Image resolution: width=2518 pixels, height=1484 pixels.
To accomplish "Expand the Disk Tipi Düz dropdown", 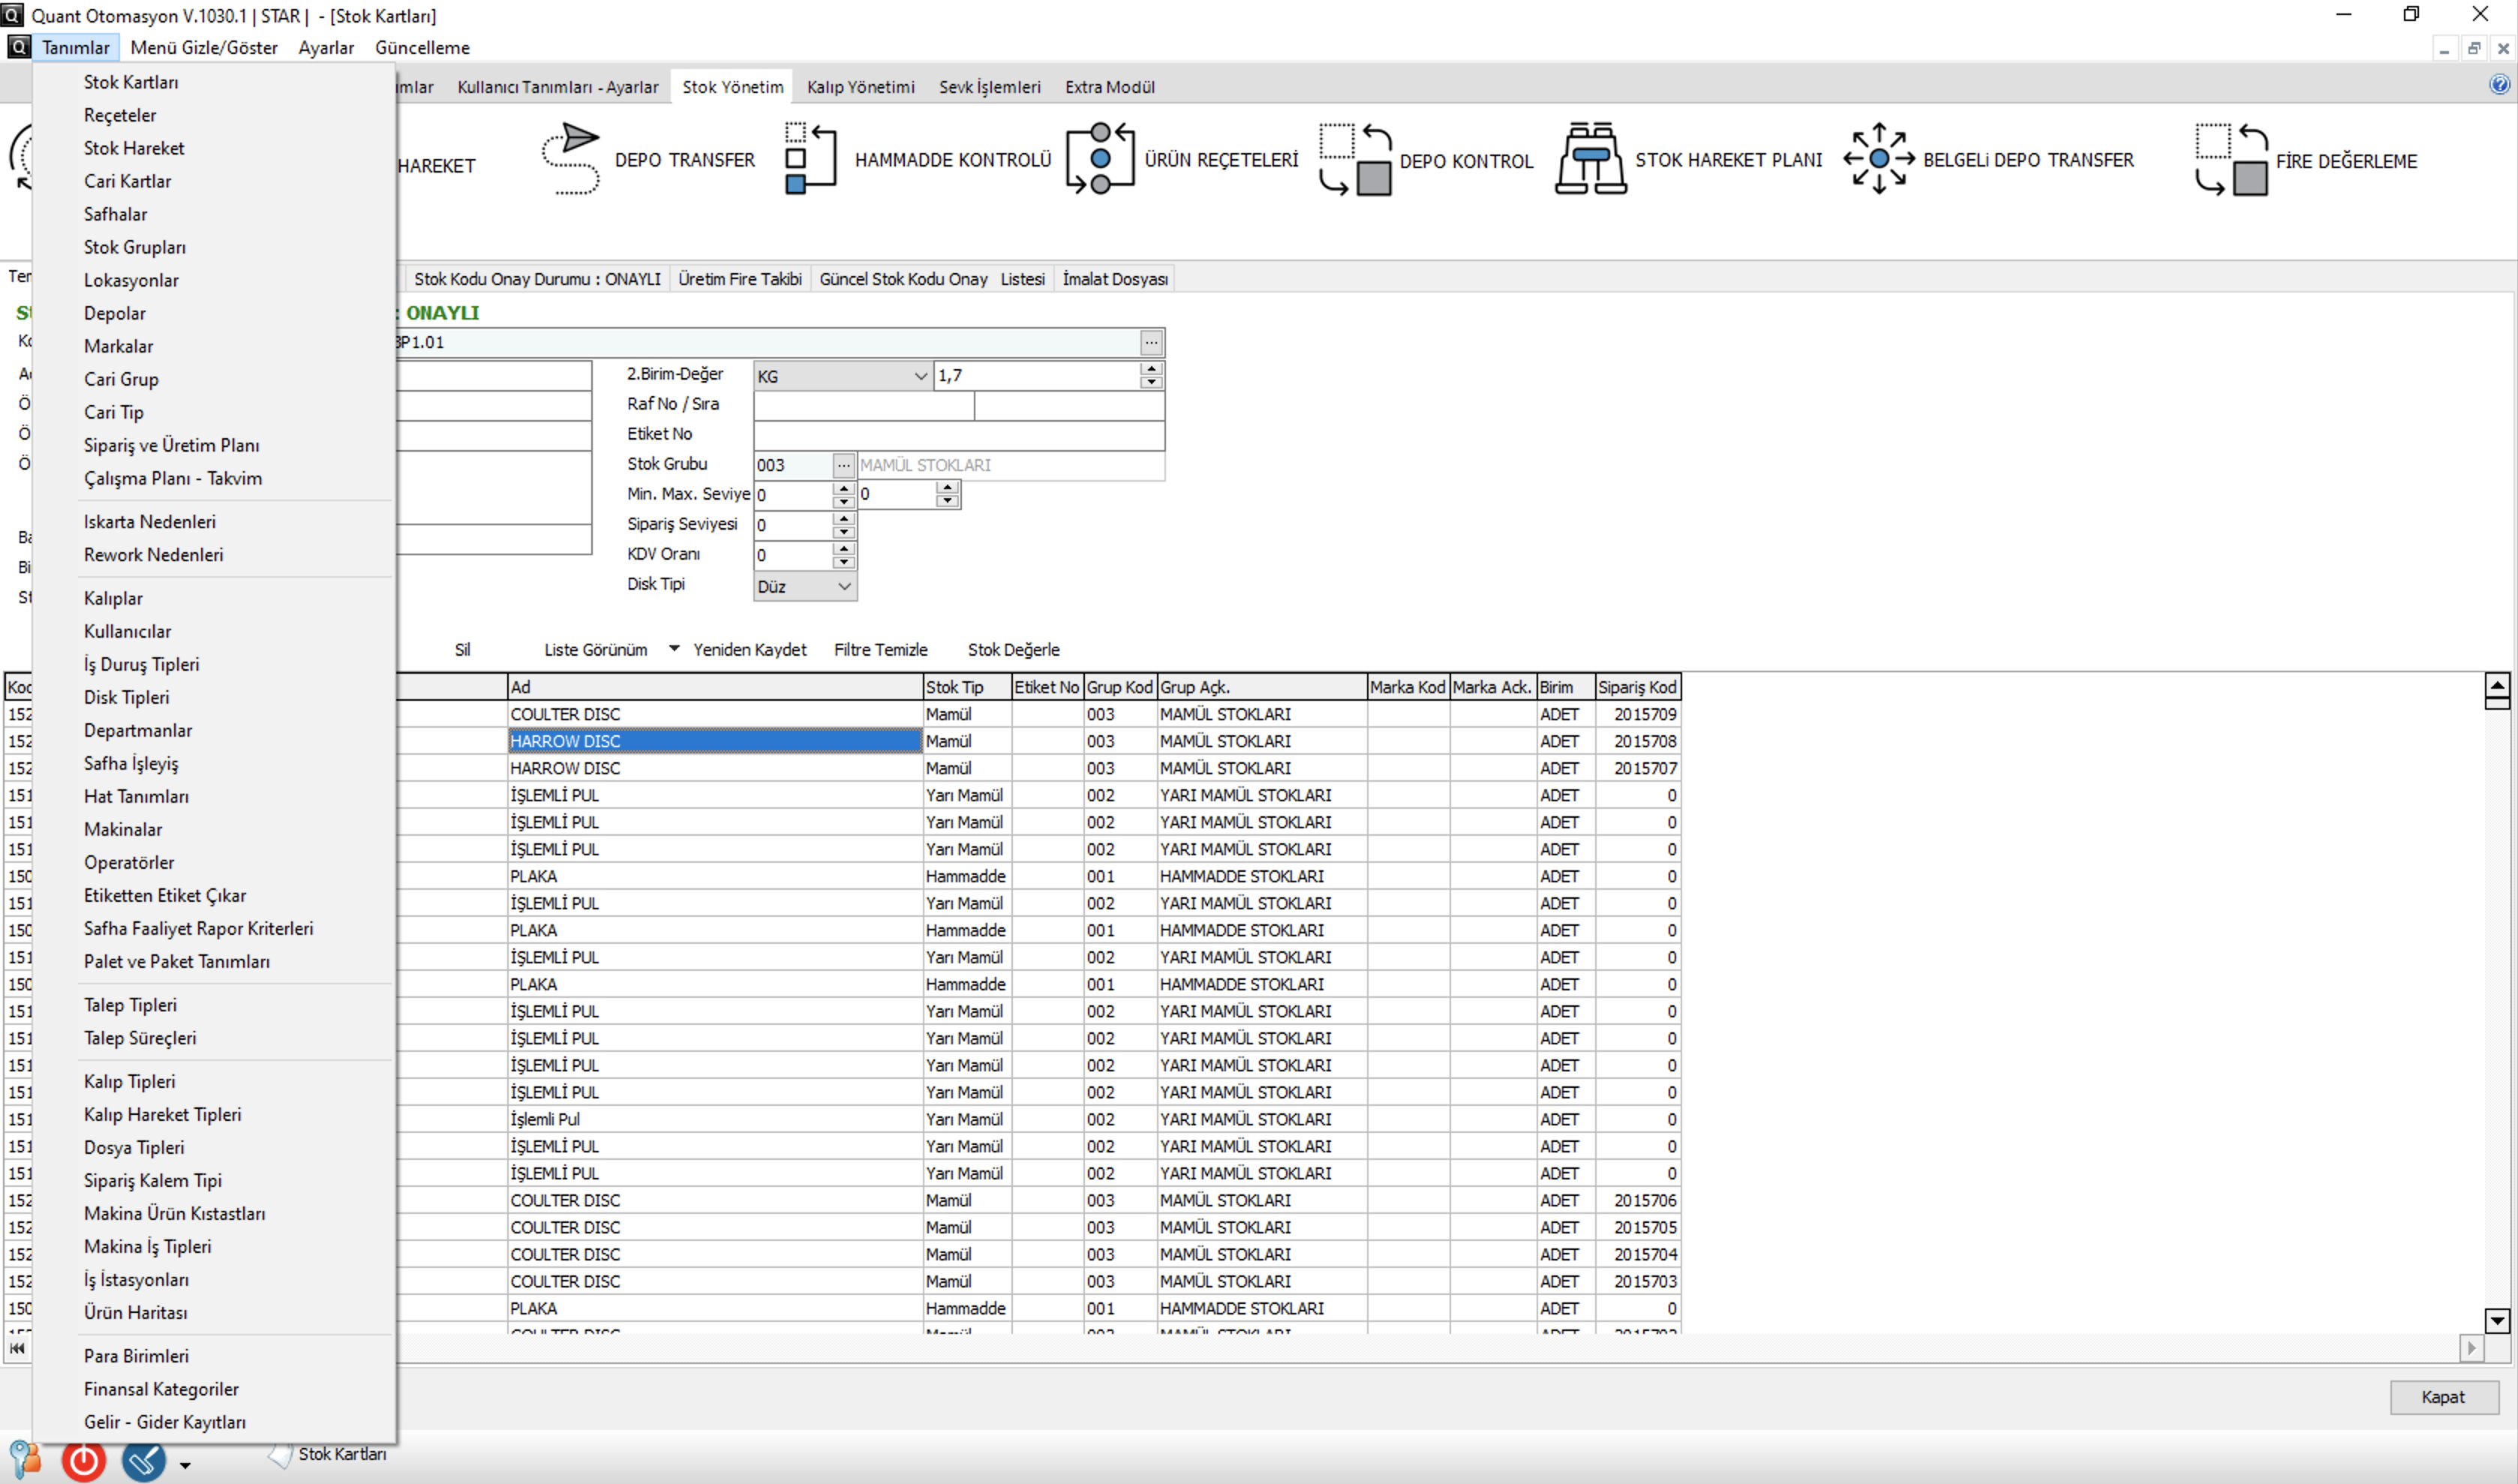I will pyautogui.click(x=843, y=586).
